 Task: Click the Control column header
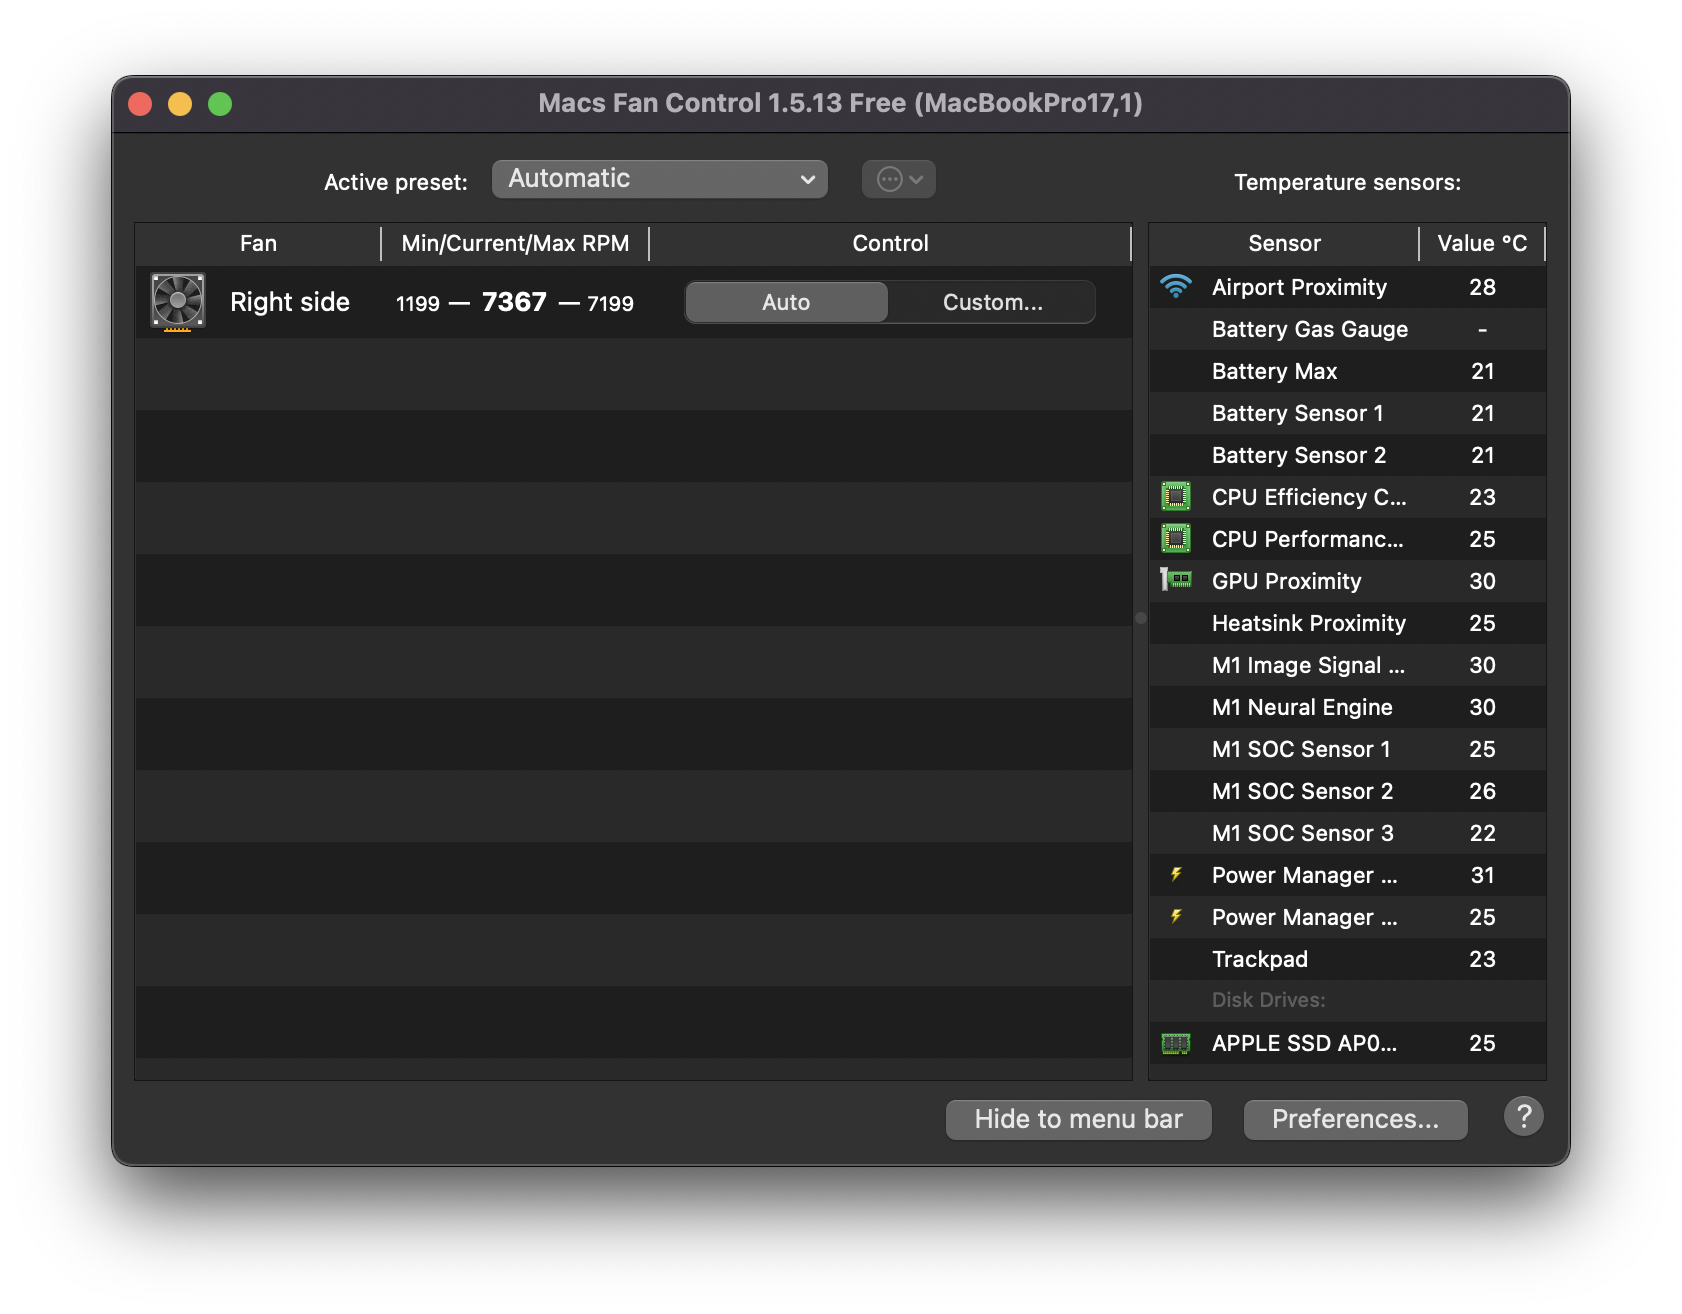(890, 243)
